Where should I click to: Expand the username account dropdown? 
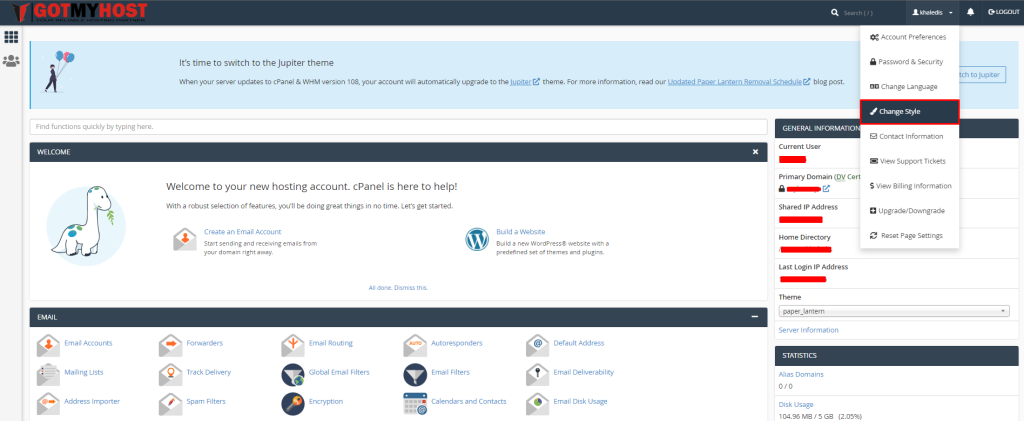pyautogui.click(x=931, y=12)
